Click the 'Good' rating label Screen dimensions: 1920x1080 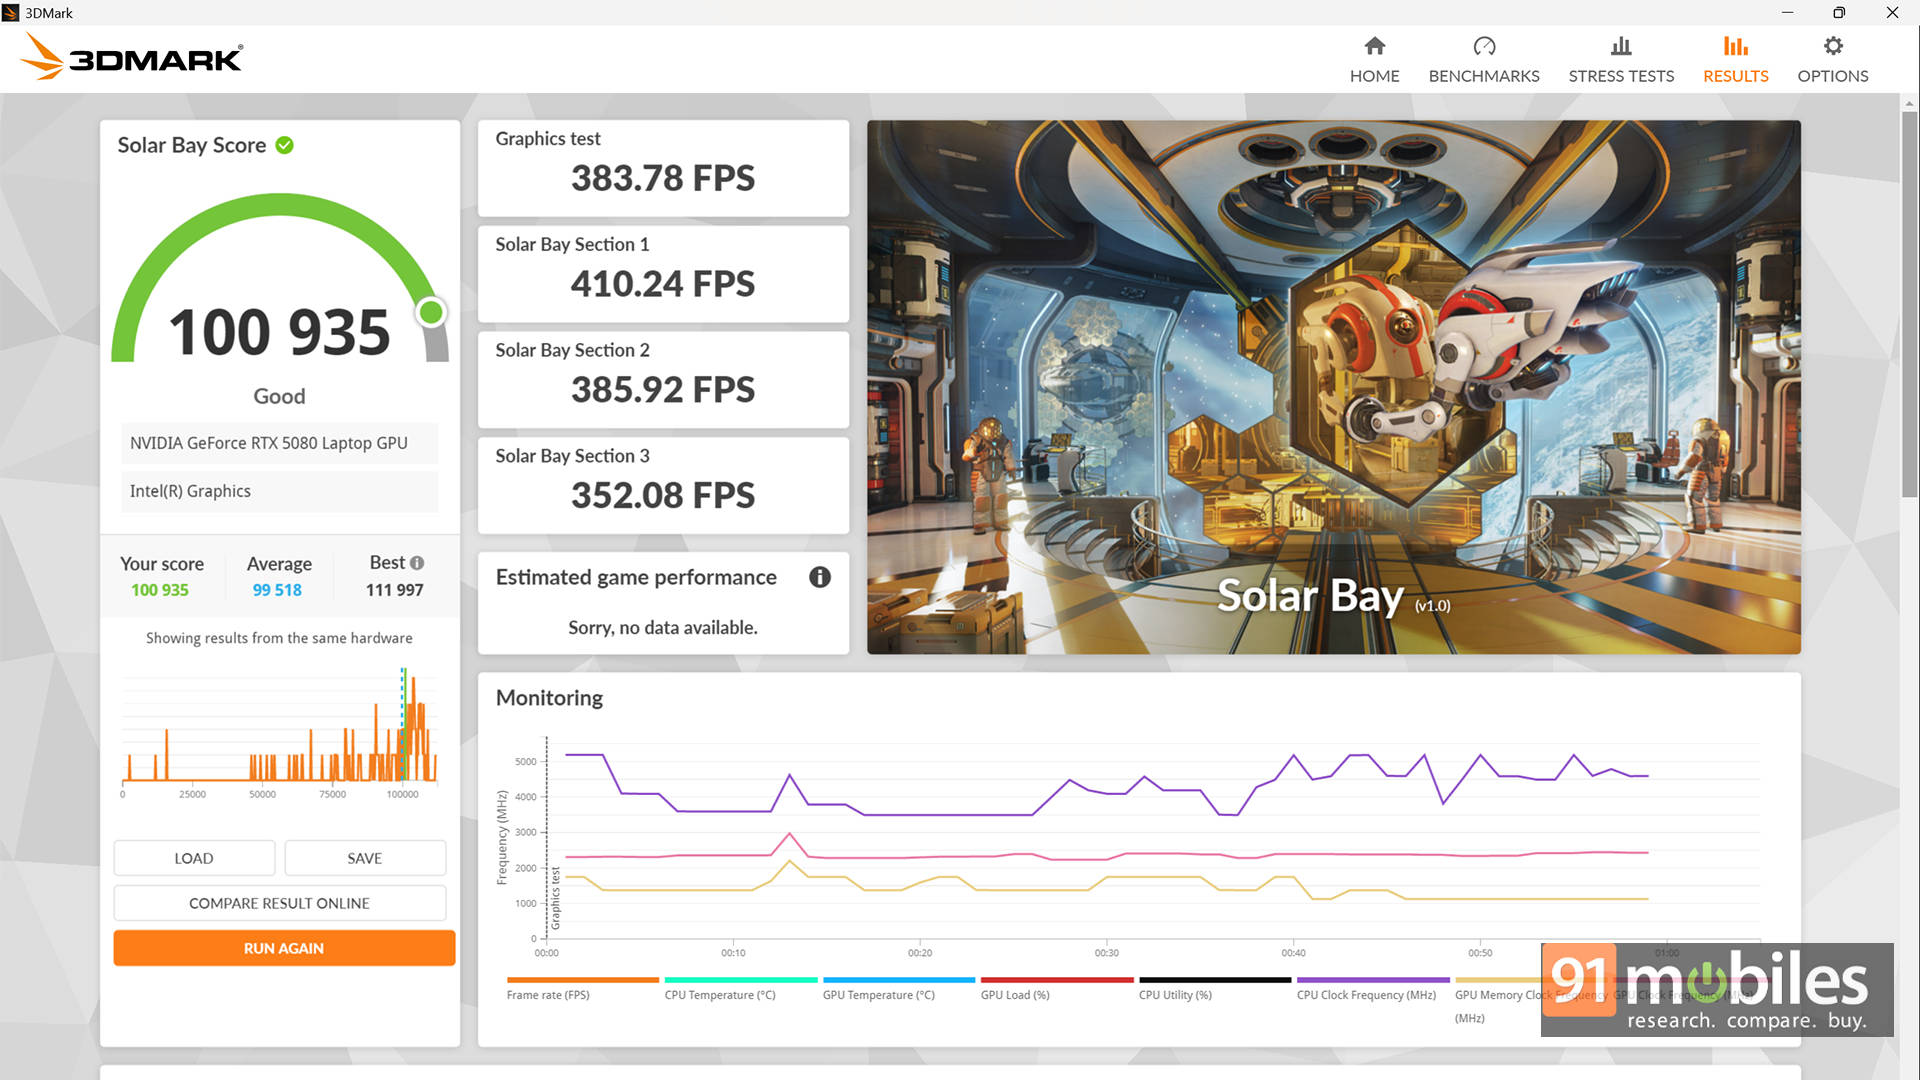pos(279,396)
